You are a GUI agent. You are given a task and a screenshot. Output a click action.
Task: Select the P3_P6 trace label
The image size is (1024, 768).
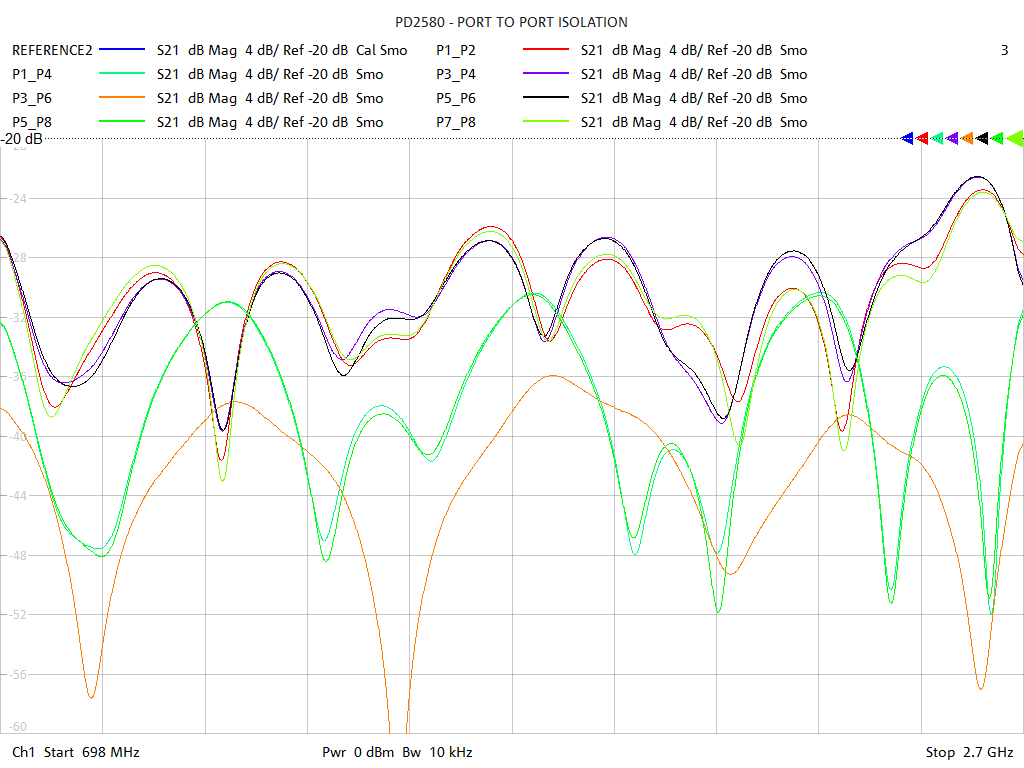[x=32, y=99]
